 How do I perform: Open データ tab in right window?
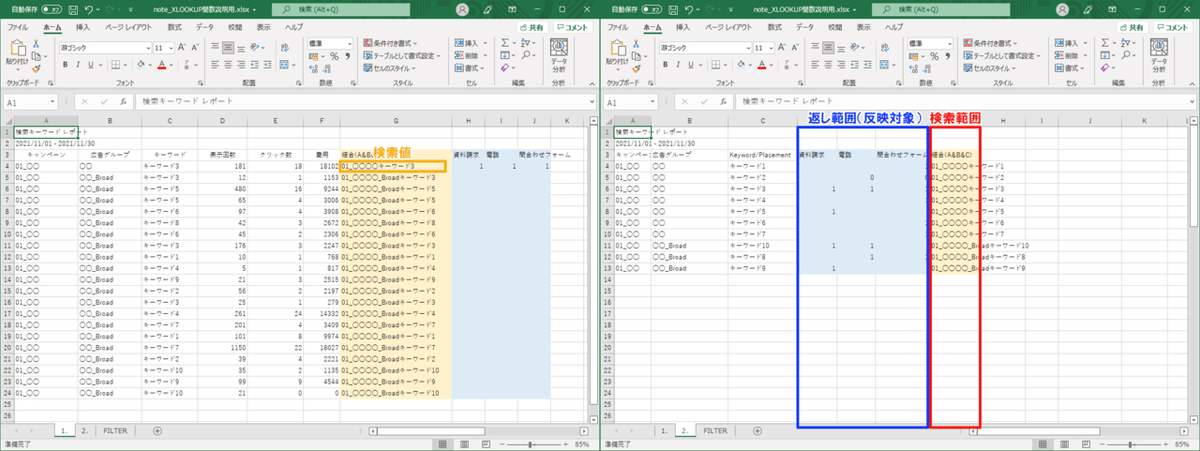click(805, 28)
